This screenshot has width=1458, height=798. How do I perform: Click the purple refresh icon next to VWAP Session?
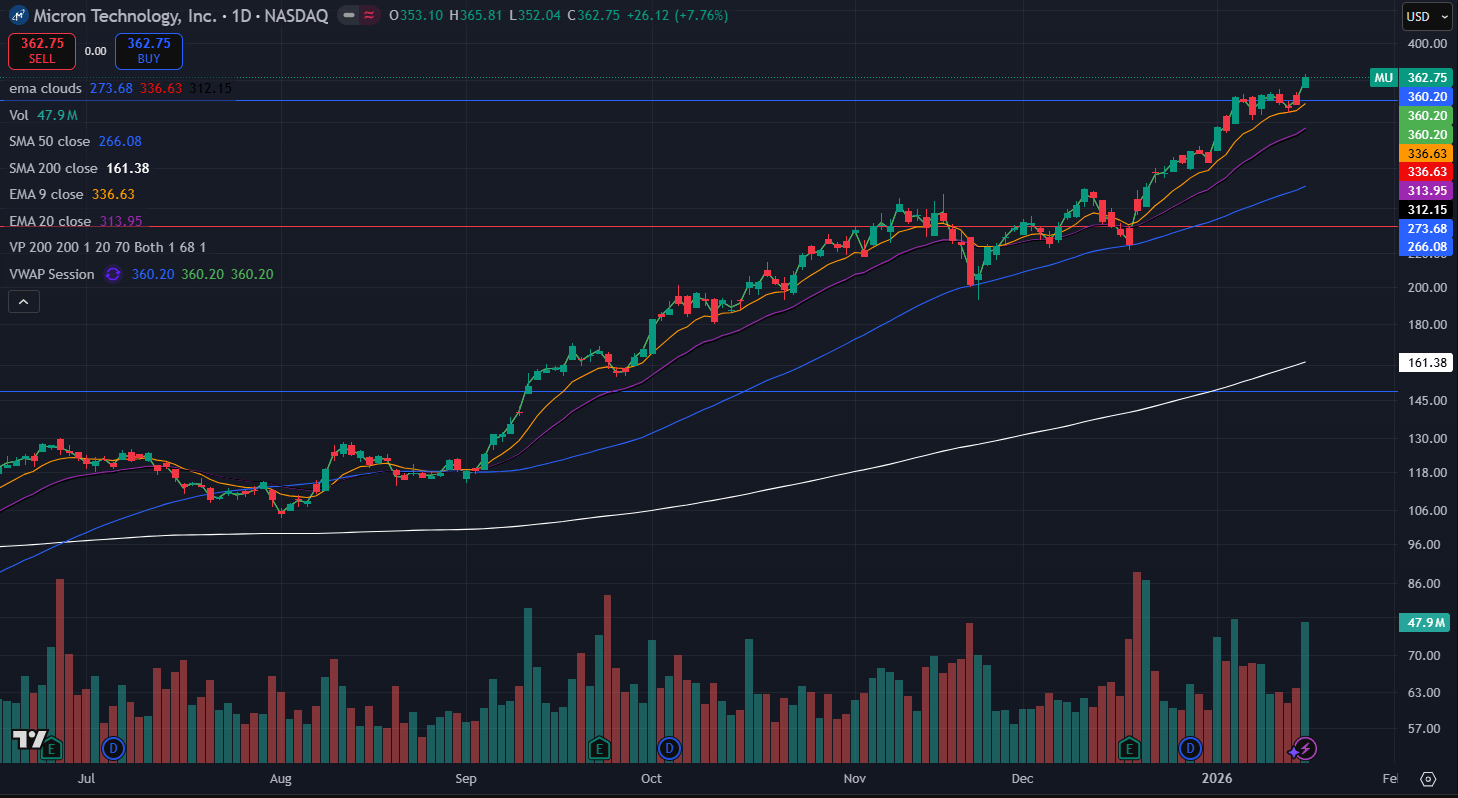point(112,274)
